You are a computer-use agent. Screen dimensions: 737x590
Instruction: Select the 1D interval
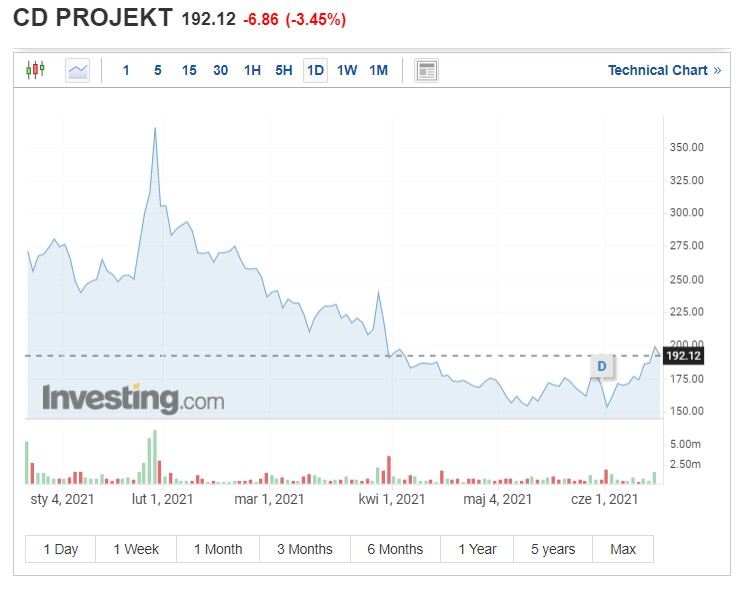coord(315,71)
